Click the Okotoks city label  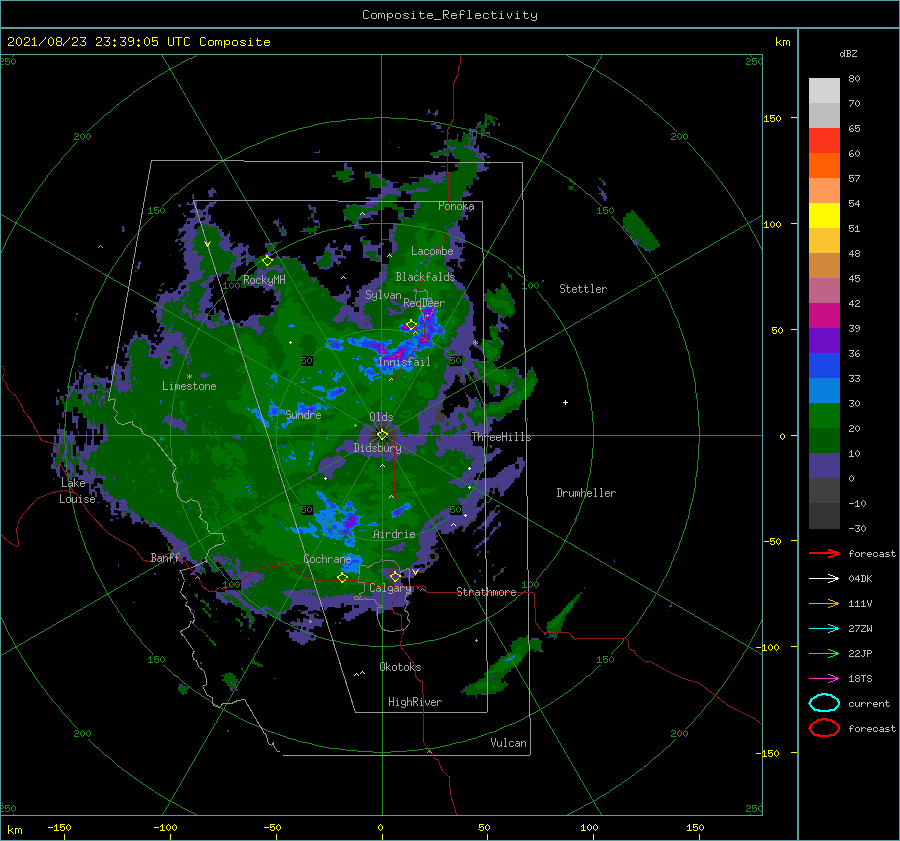click(400, 667)
